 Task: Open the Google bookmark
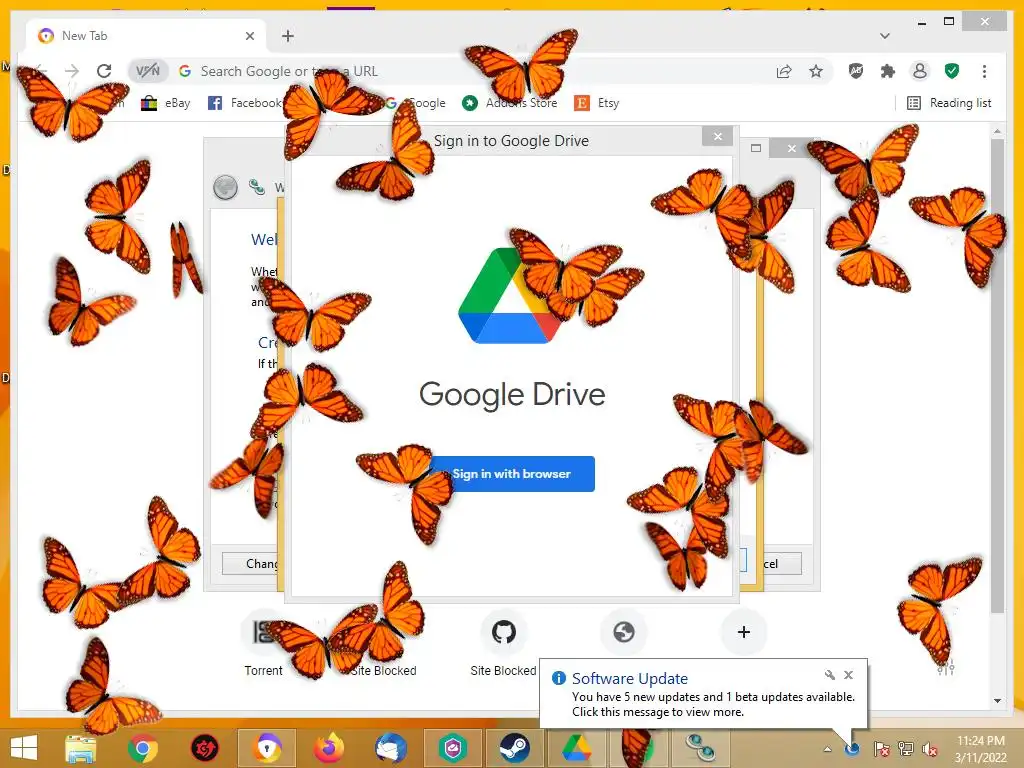416,103
